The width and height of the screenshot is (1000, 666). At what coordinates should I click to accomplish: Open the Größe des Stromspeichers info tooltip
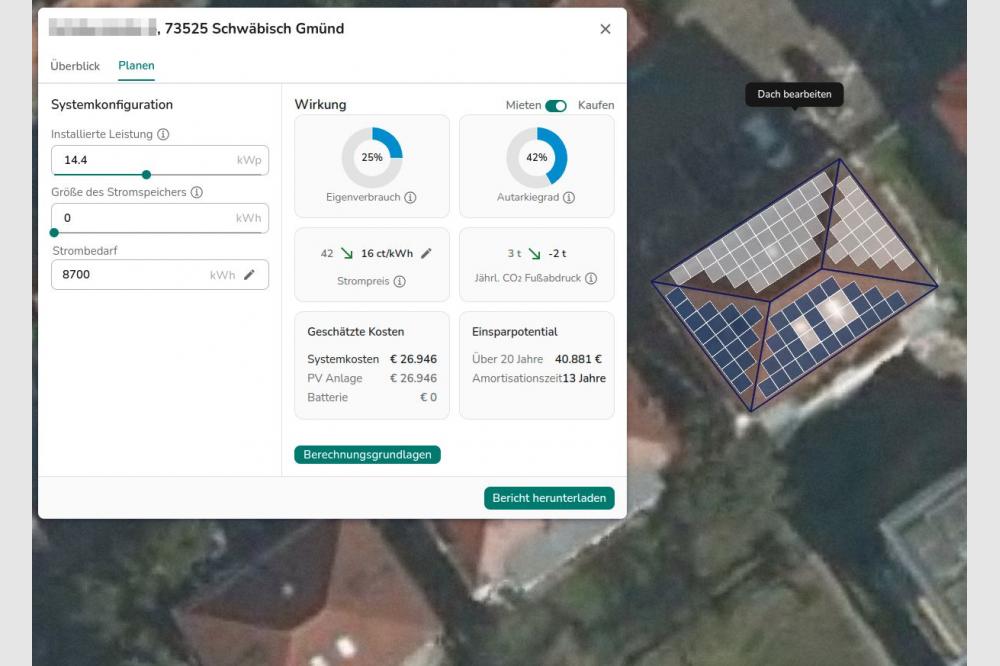coord(193,192)
